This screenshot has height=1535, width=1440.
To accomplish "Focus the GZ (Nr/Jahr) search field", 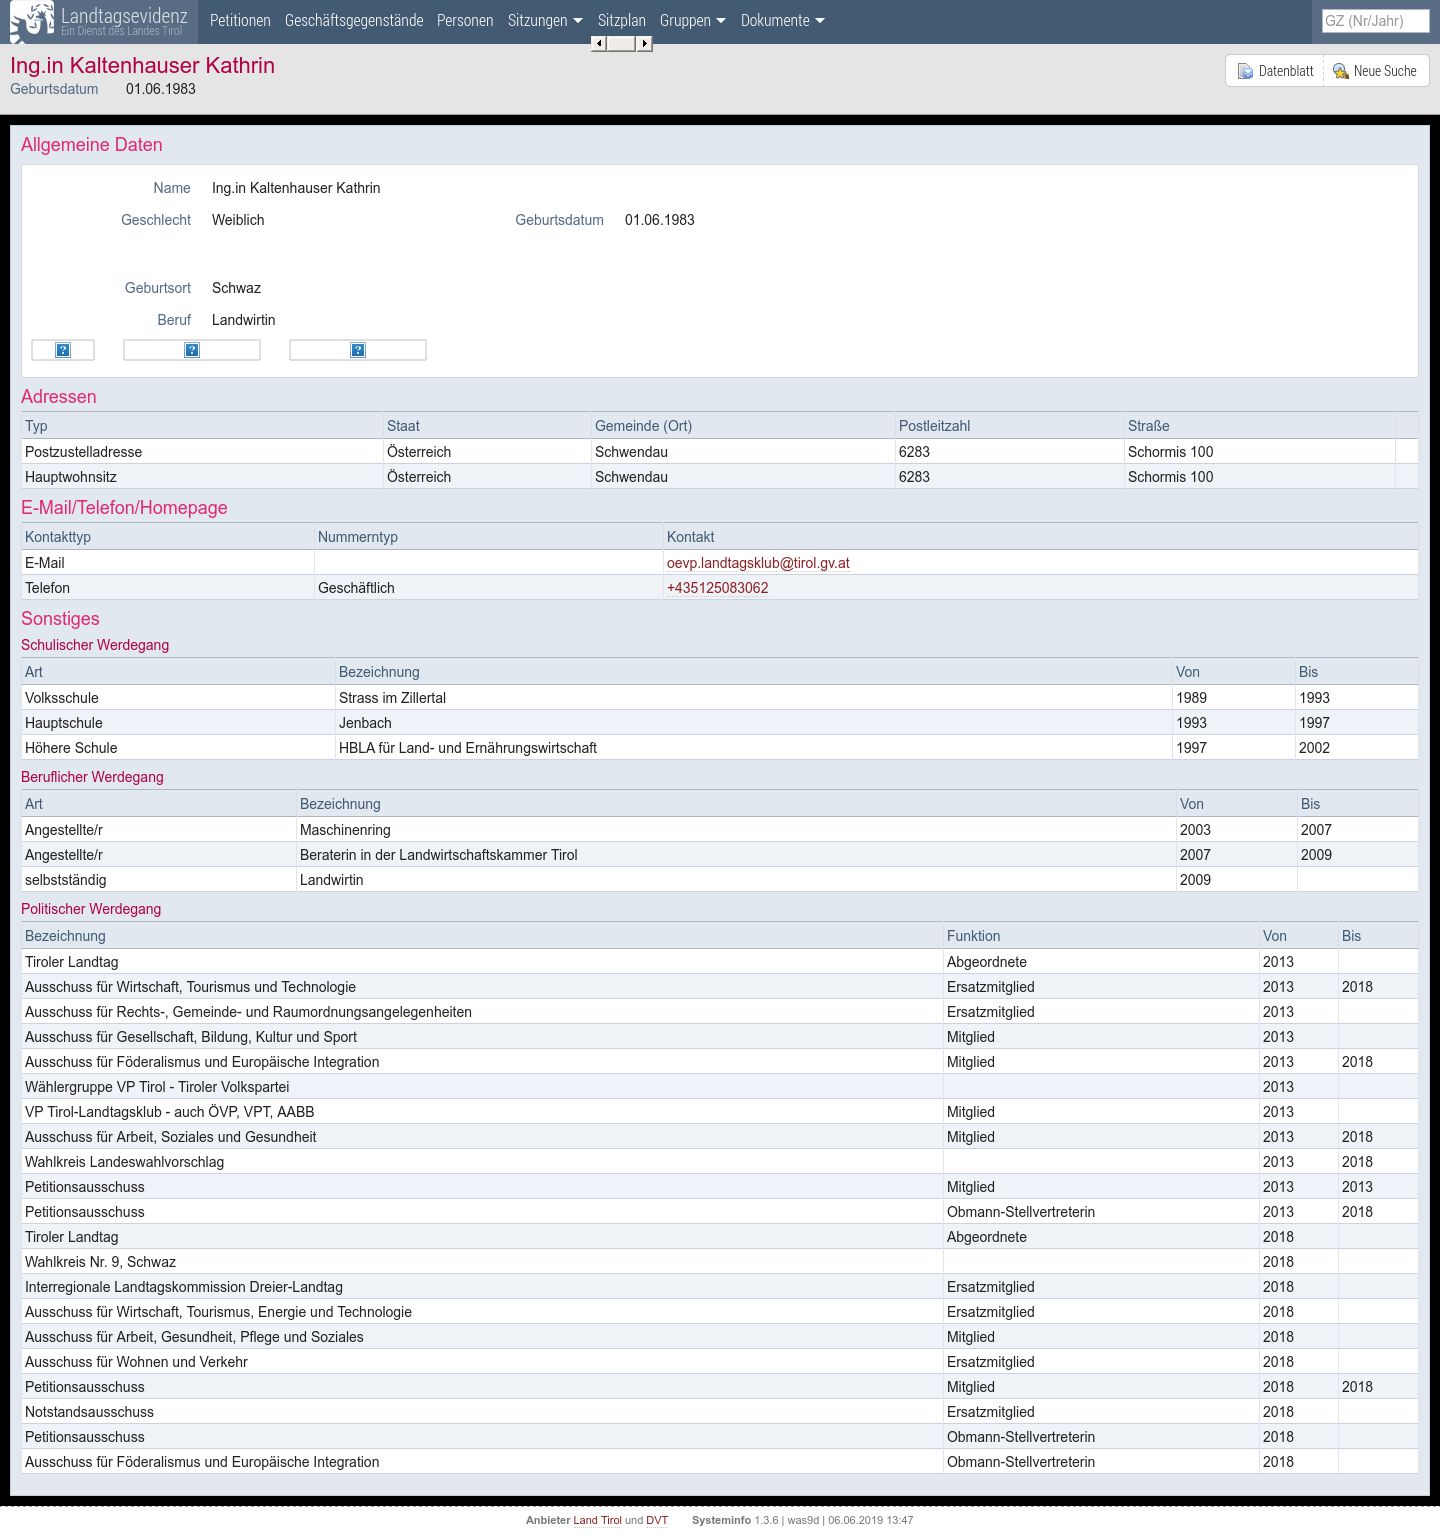I will click(x=1375, y=21).
